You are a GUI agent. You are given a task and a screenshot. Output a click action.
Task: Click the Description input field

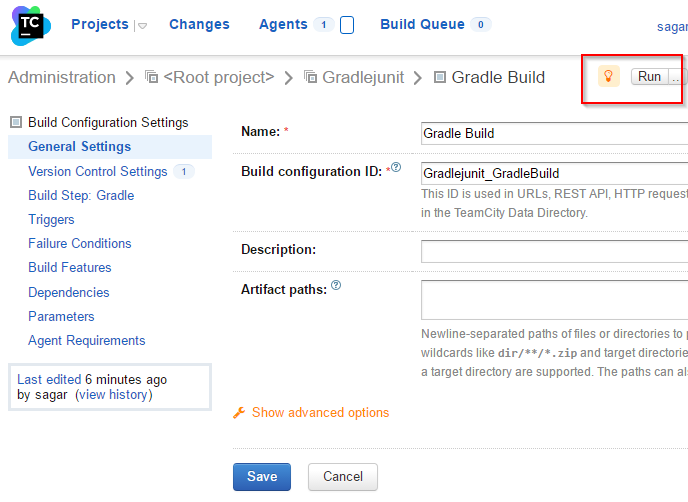pyautogui.click(x=555, y=251)
